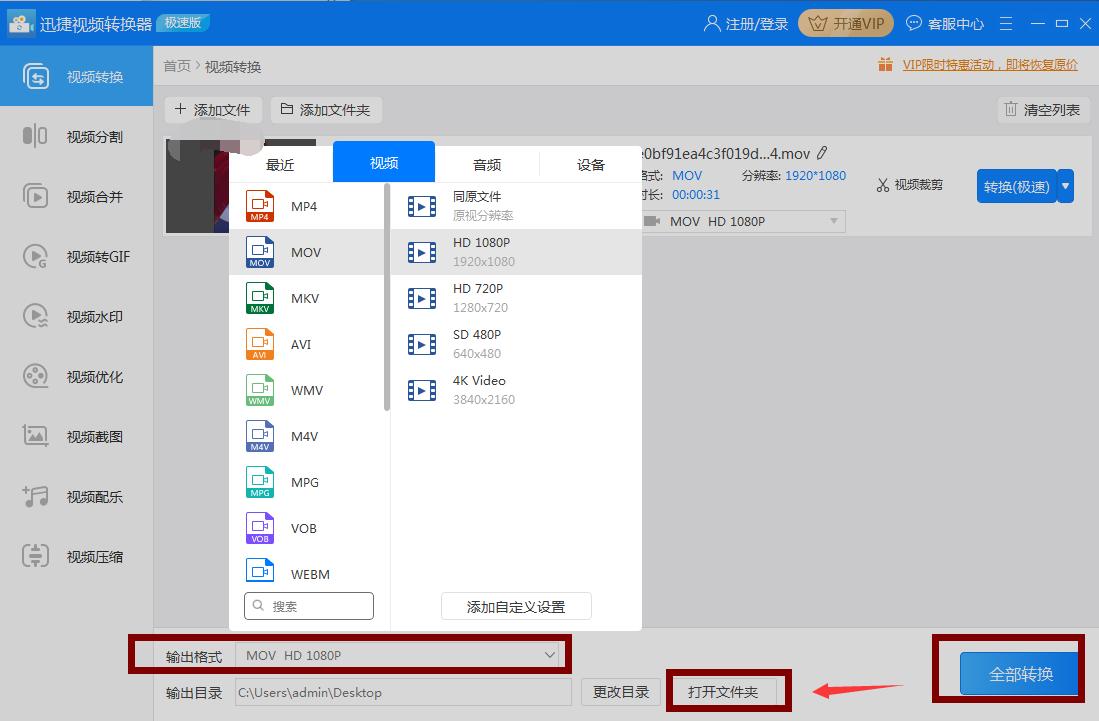Click the 打开文件夹 button
Screen dimensions: 1099x721
coord(722,692)
